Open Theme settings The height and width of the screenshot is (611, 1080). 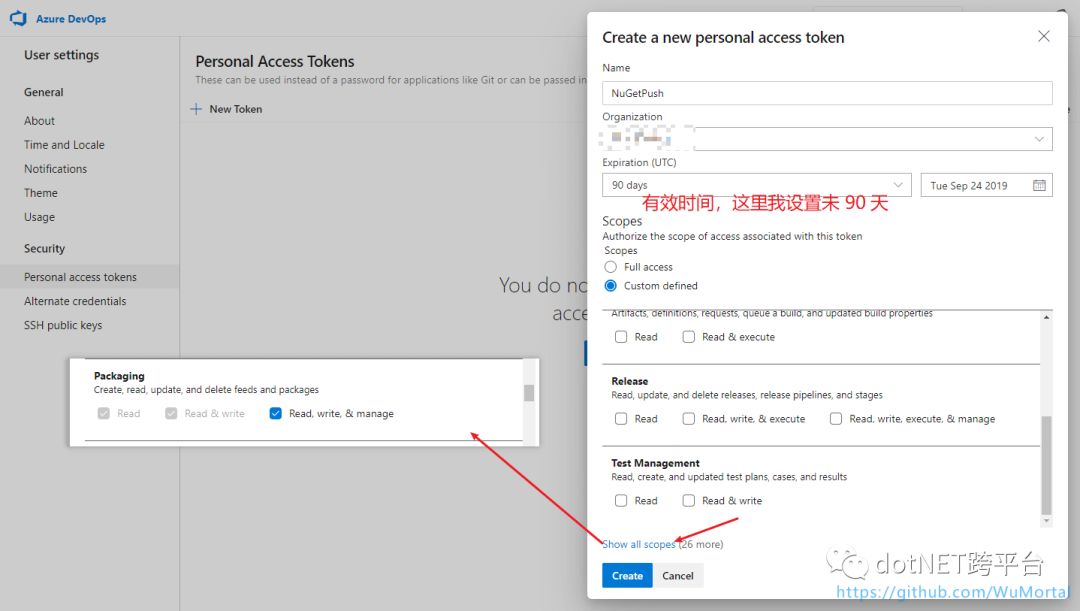point(41,193)
